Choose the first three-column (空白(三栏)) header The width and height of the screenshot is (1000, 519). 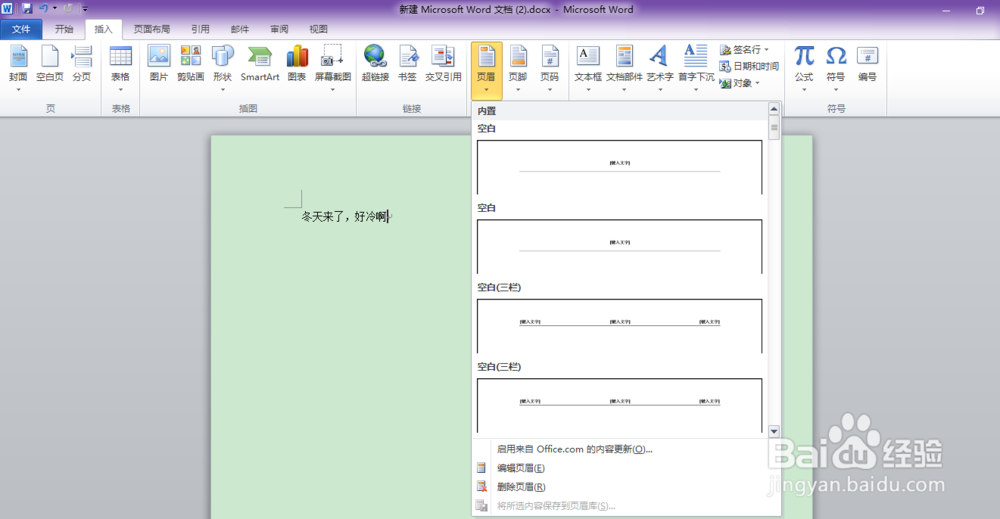click(x=619, y=326)
